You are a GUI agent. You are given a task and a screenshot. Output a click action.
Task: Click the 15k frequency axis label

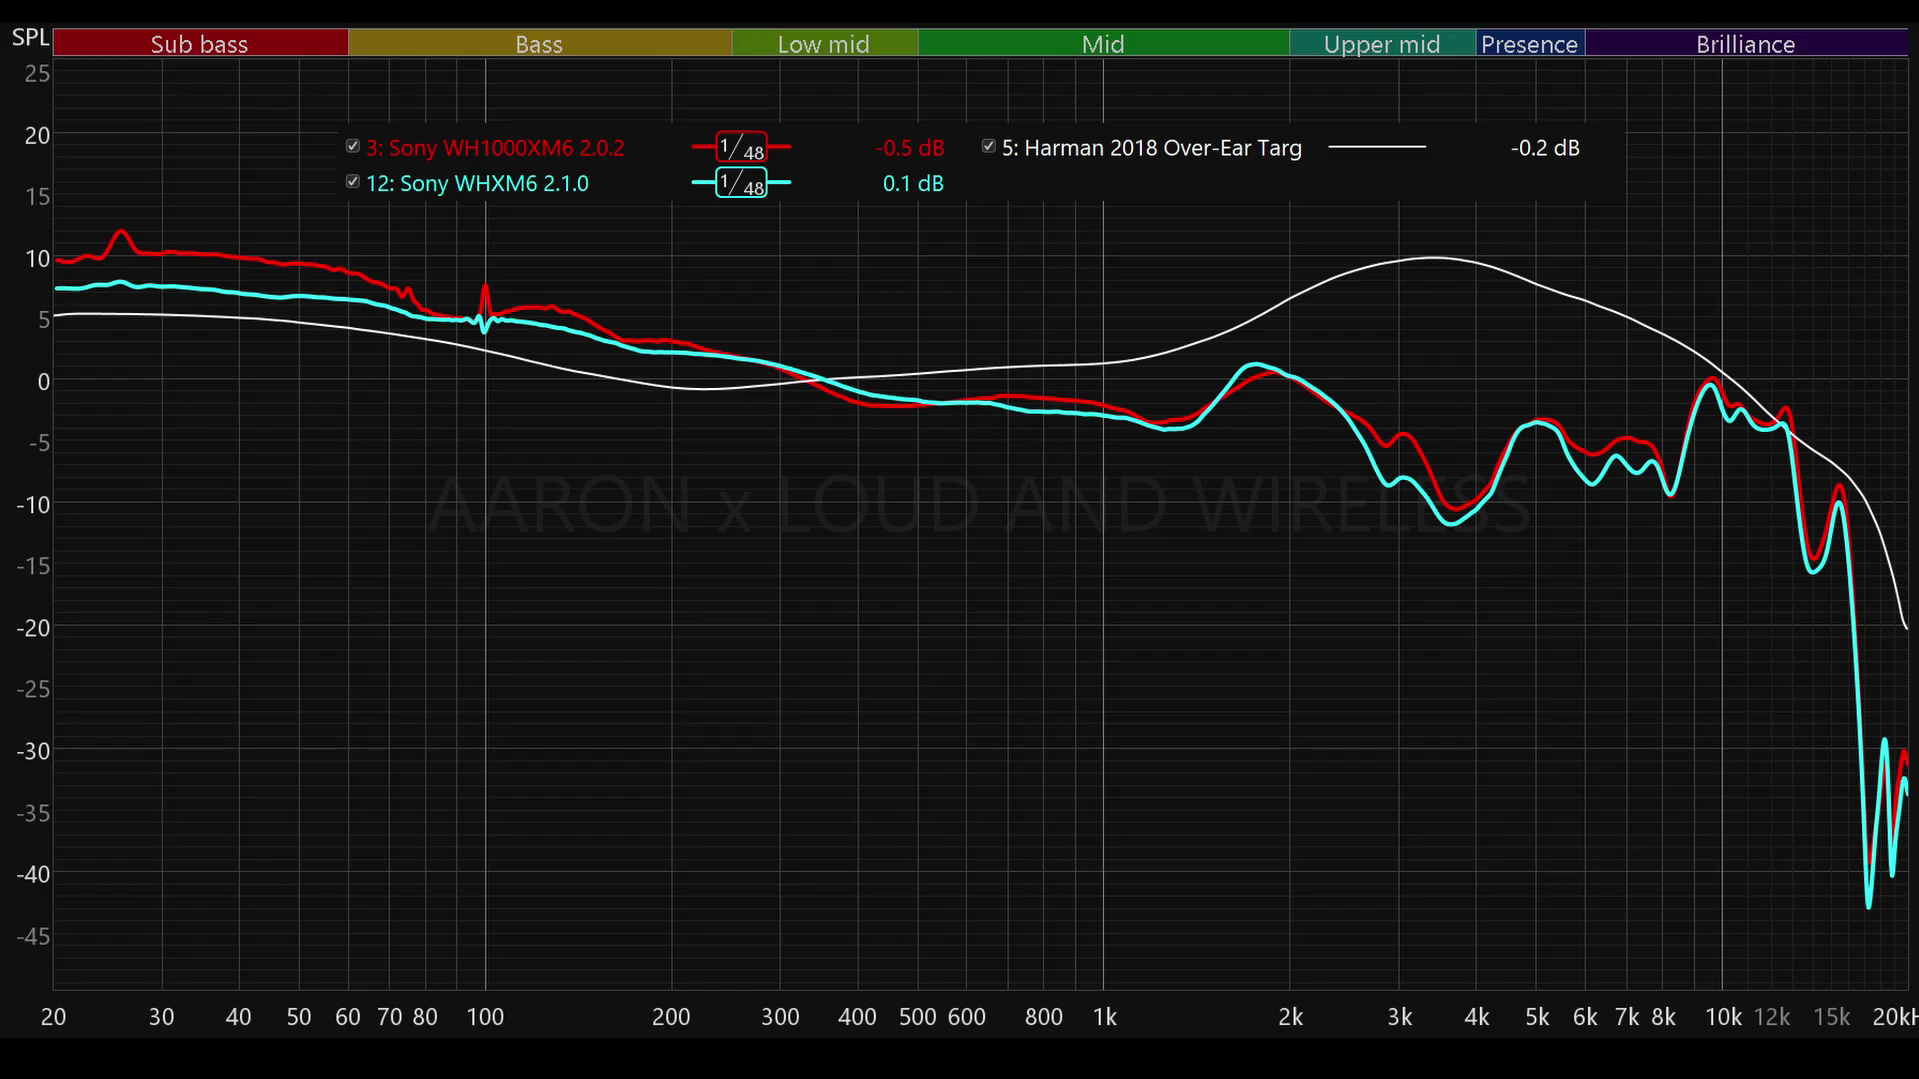[x=1832, y=1017]
